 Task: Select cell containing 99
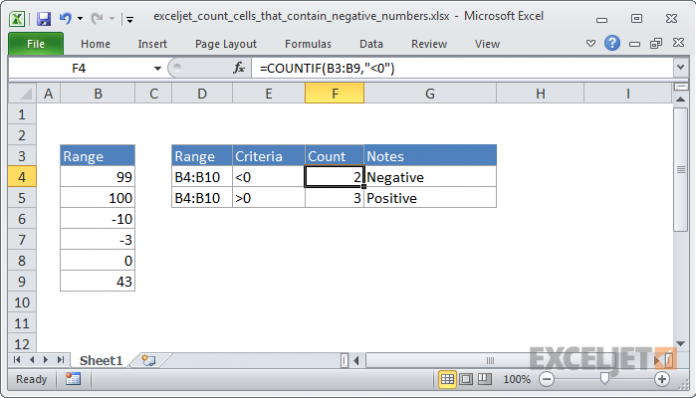click(x=98, y=177)
